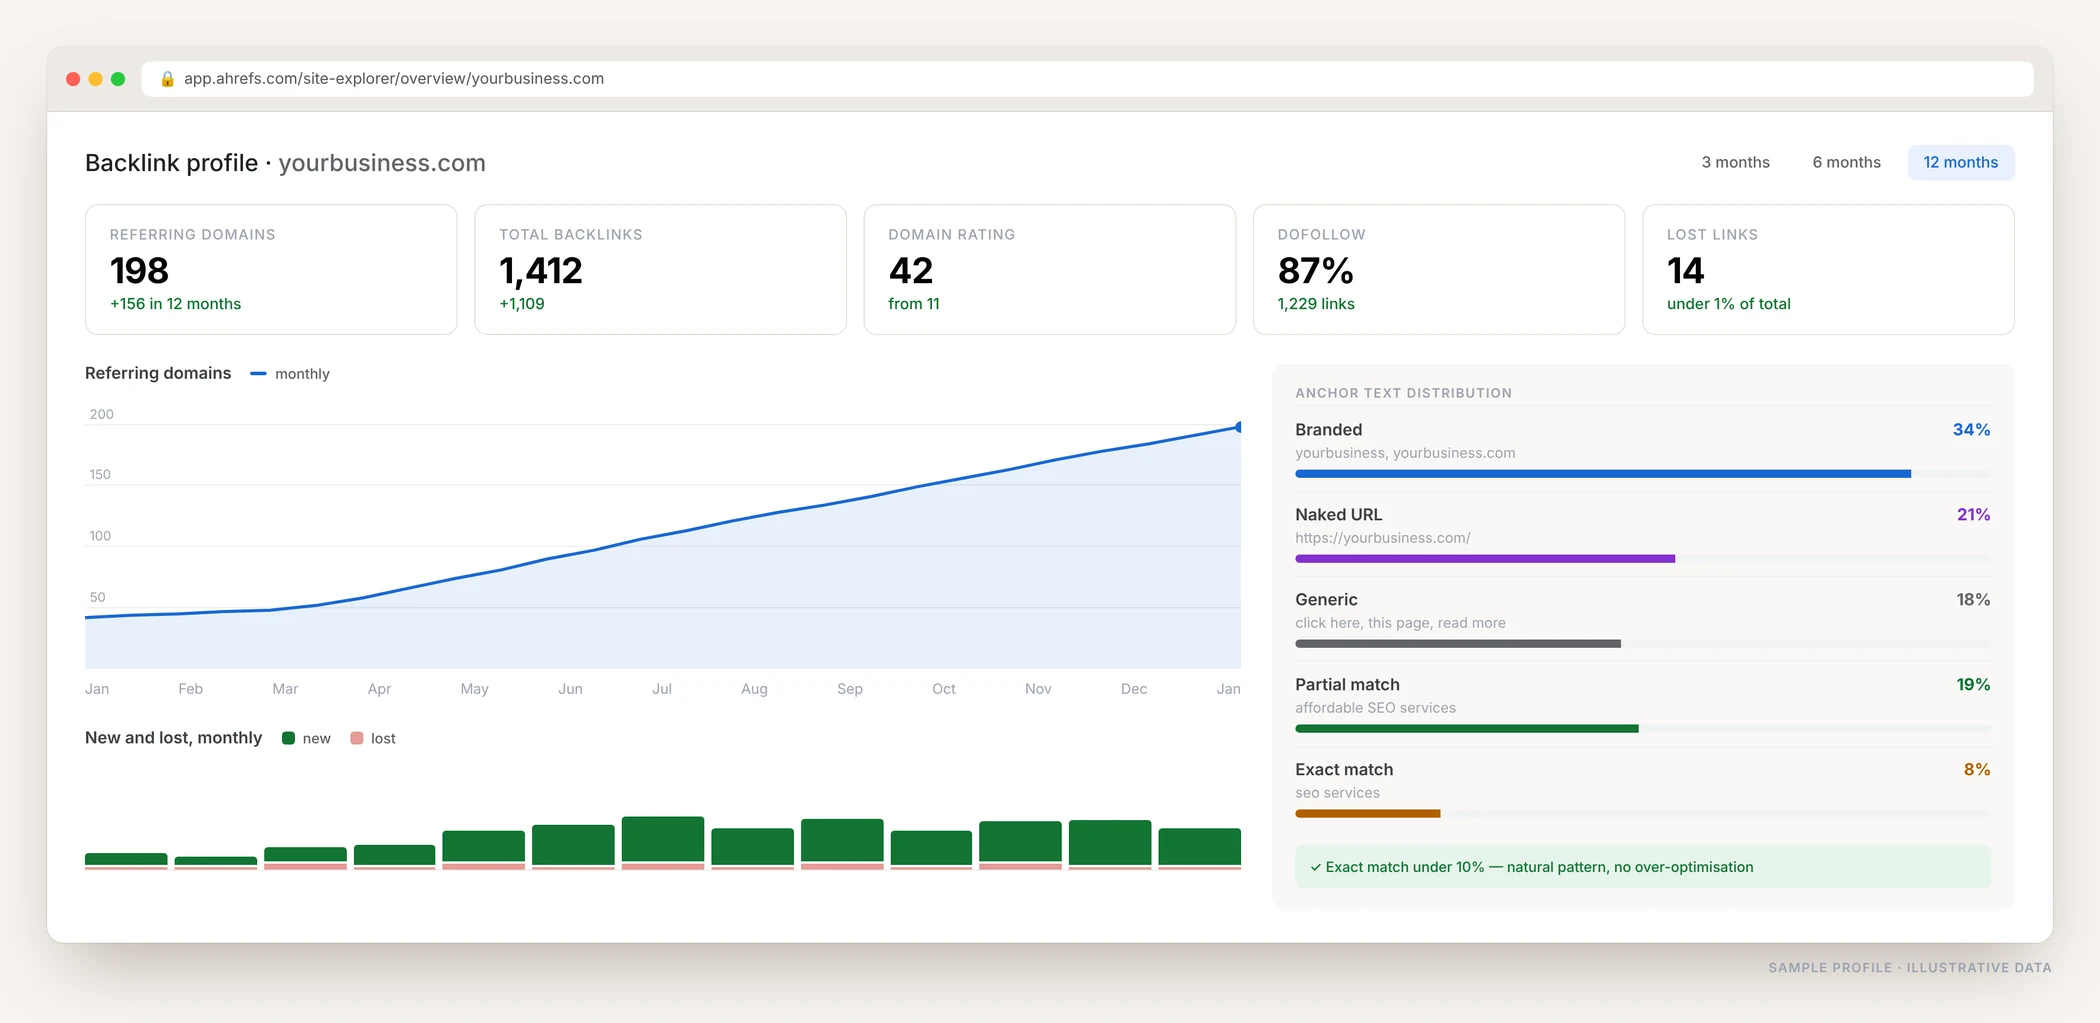The height and width of the screenshot is (1023, 2100).
Task: Click the 34% Branded value
Action: coord(1971,430)
